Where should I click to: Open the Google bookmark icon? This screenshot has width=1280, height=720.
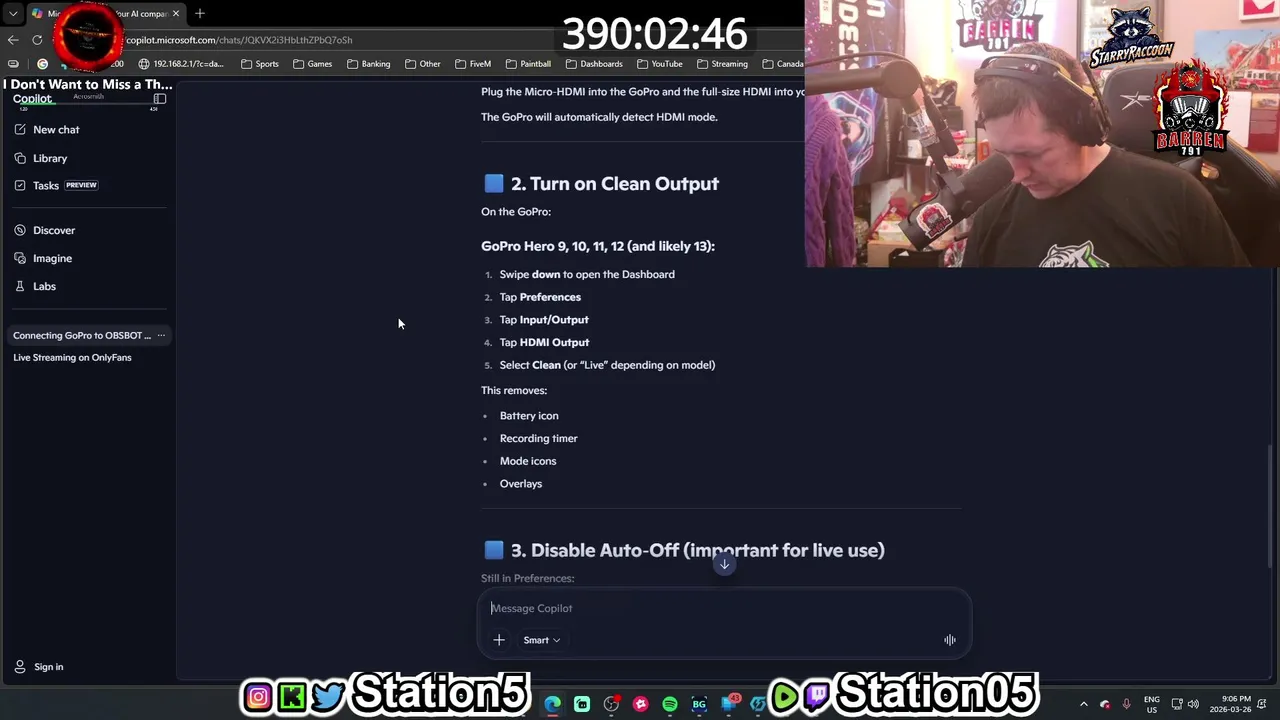point(42,64)
